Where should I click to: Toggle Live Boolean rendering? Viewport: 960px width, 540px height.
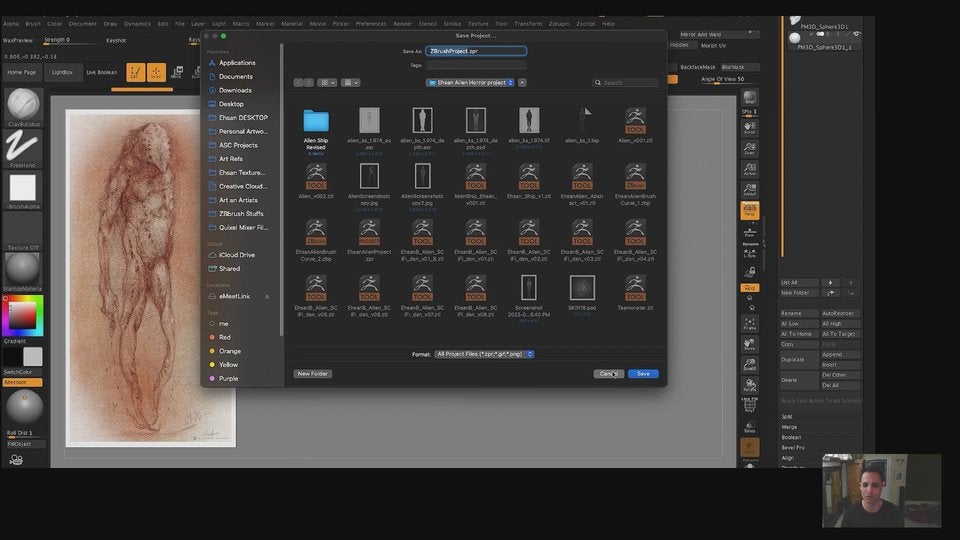tap(101, 72)
